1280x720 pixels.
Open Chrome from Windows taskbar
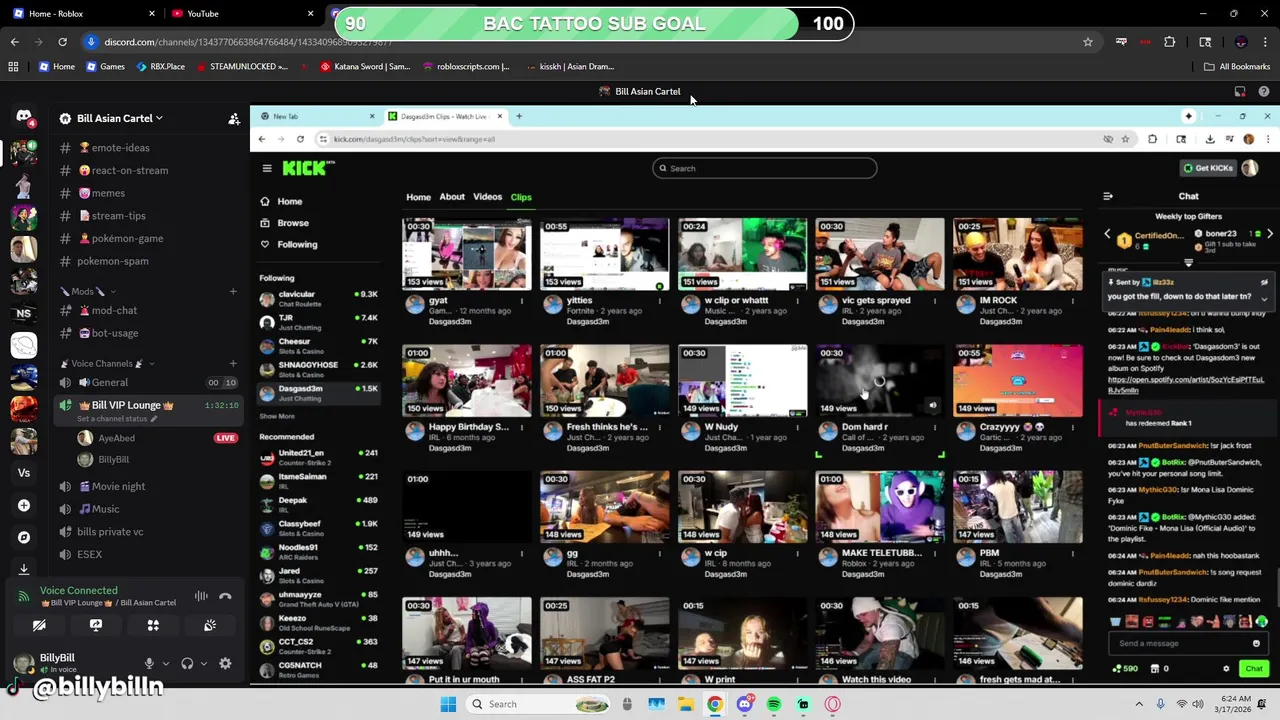(715, 704)
